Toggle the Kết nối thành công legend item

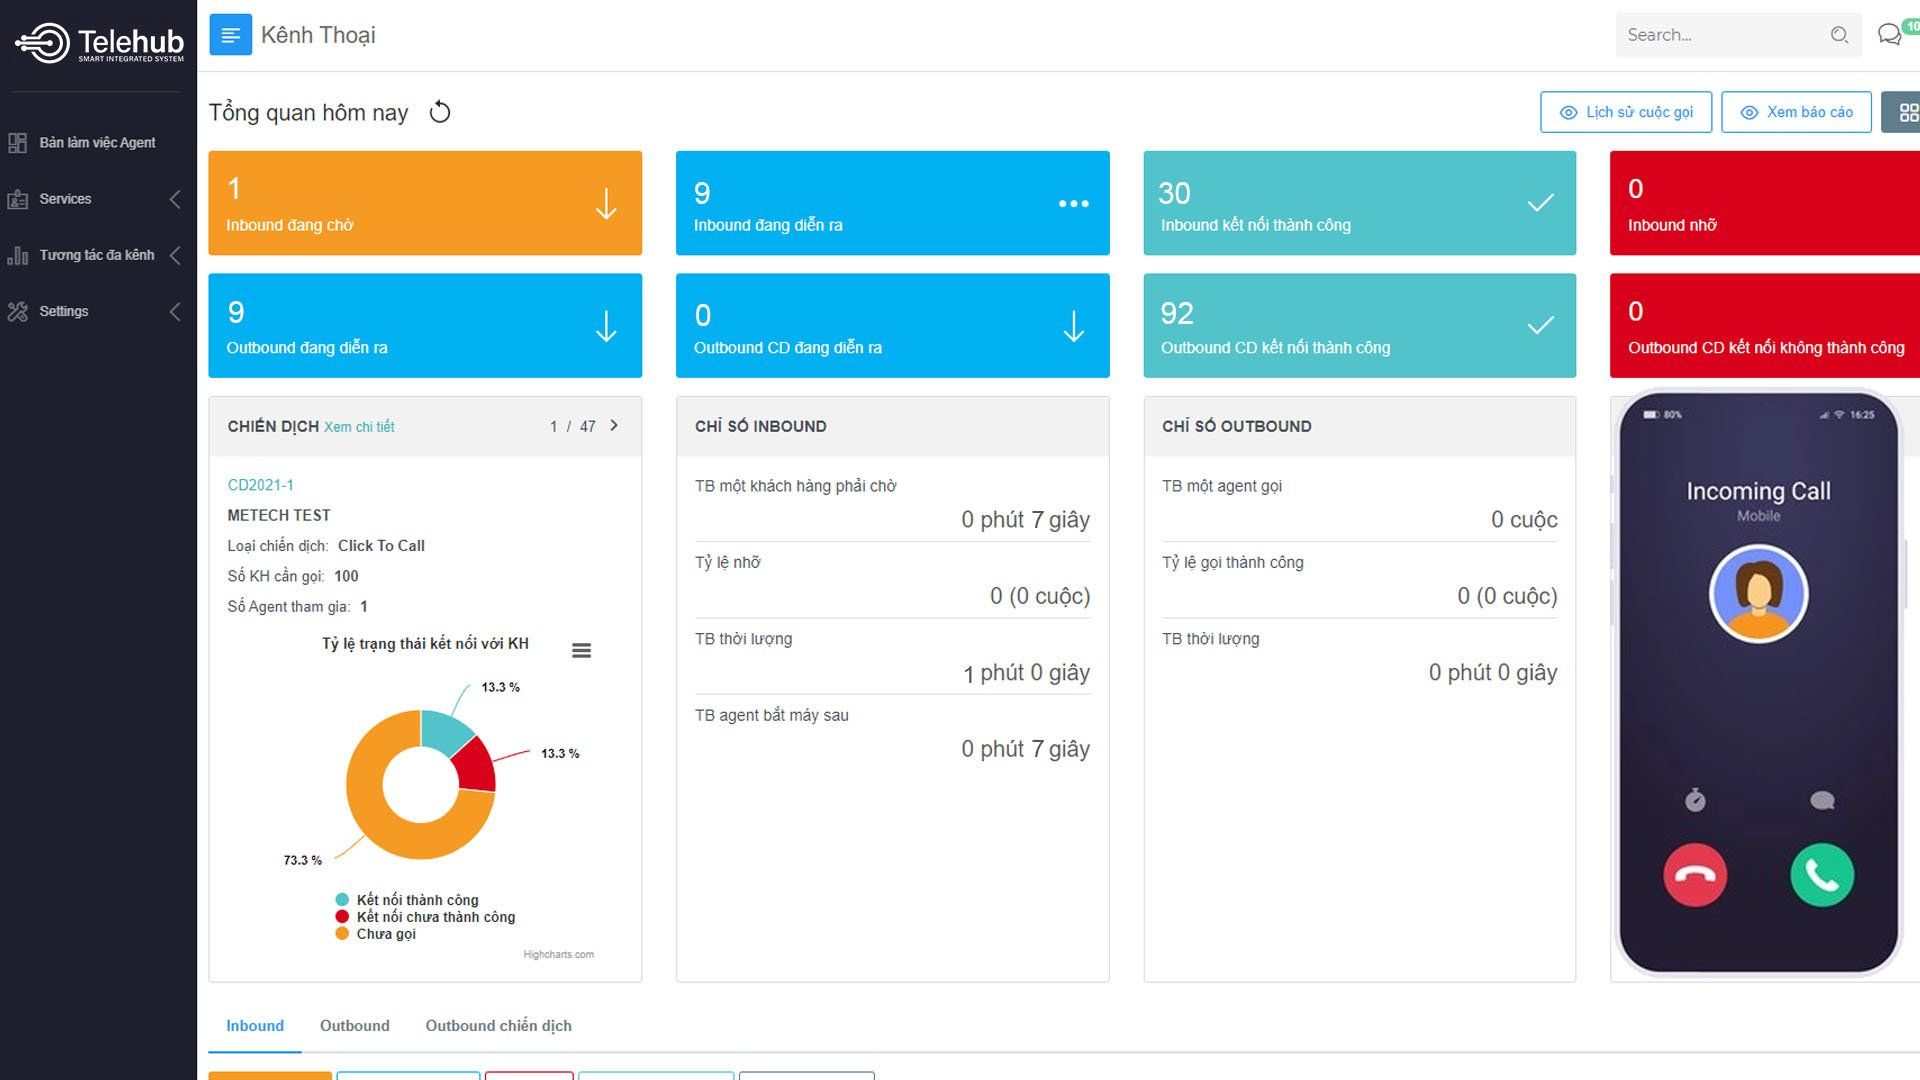pos(417,900)
